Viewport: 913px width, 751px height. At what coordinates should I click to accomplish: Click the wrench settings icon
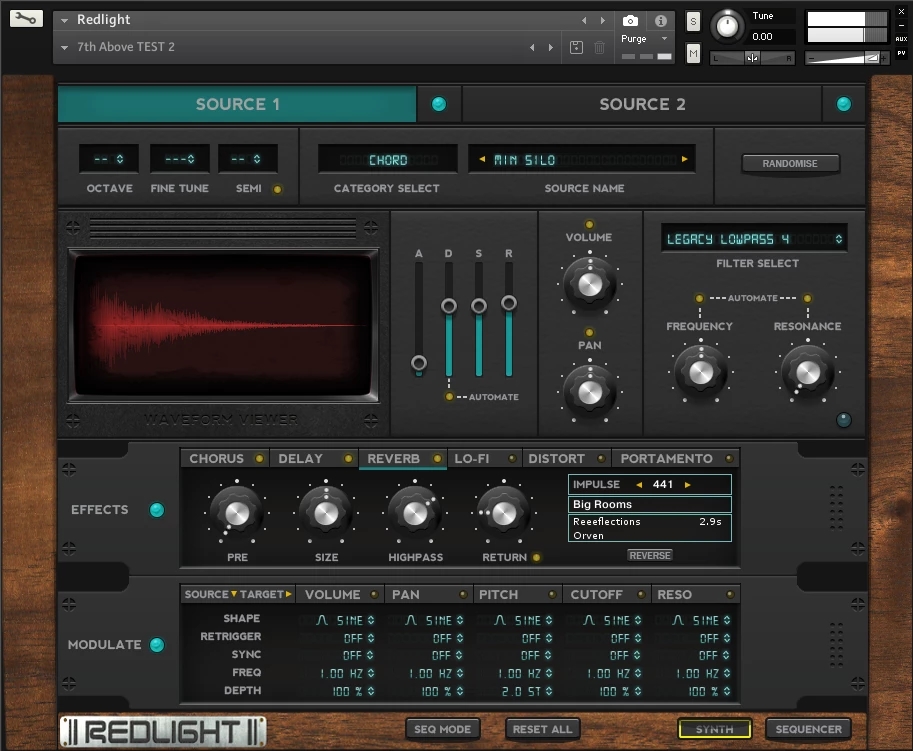[x=27, y=18]
